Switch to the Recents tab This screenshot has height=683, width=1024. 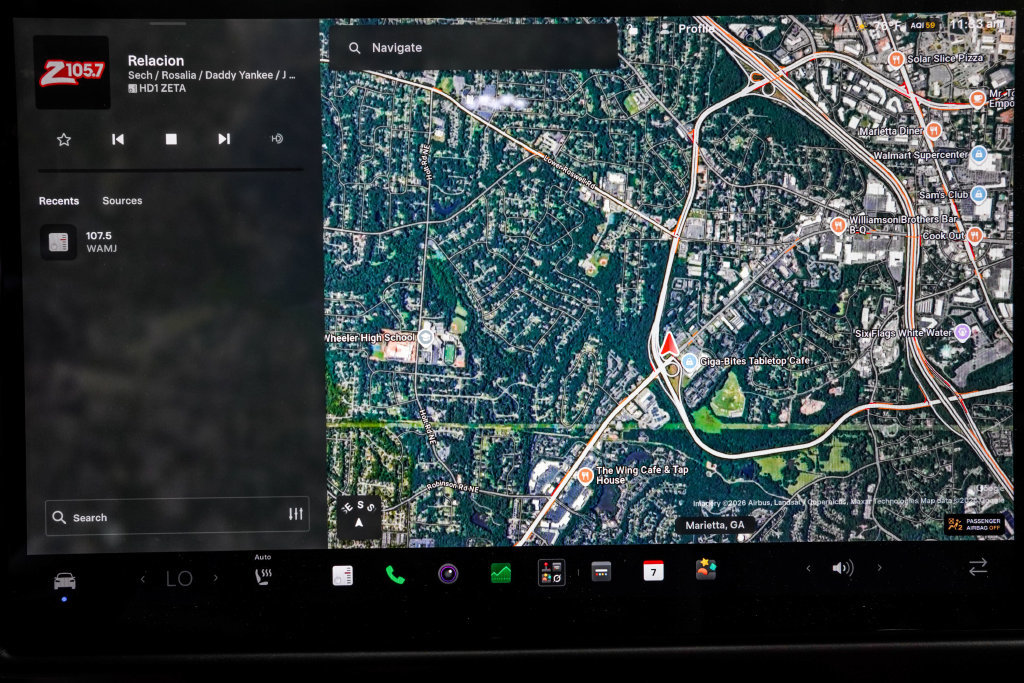pos(59,201)
